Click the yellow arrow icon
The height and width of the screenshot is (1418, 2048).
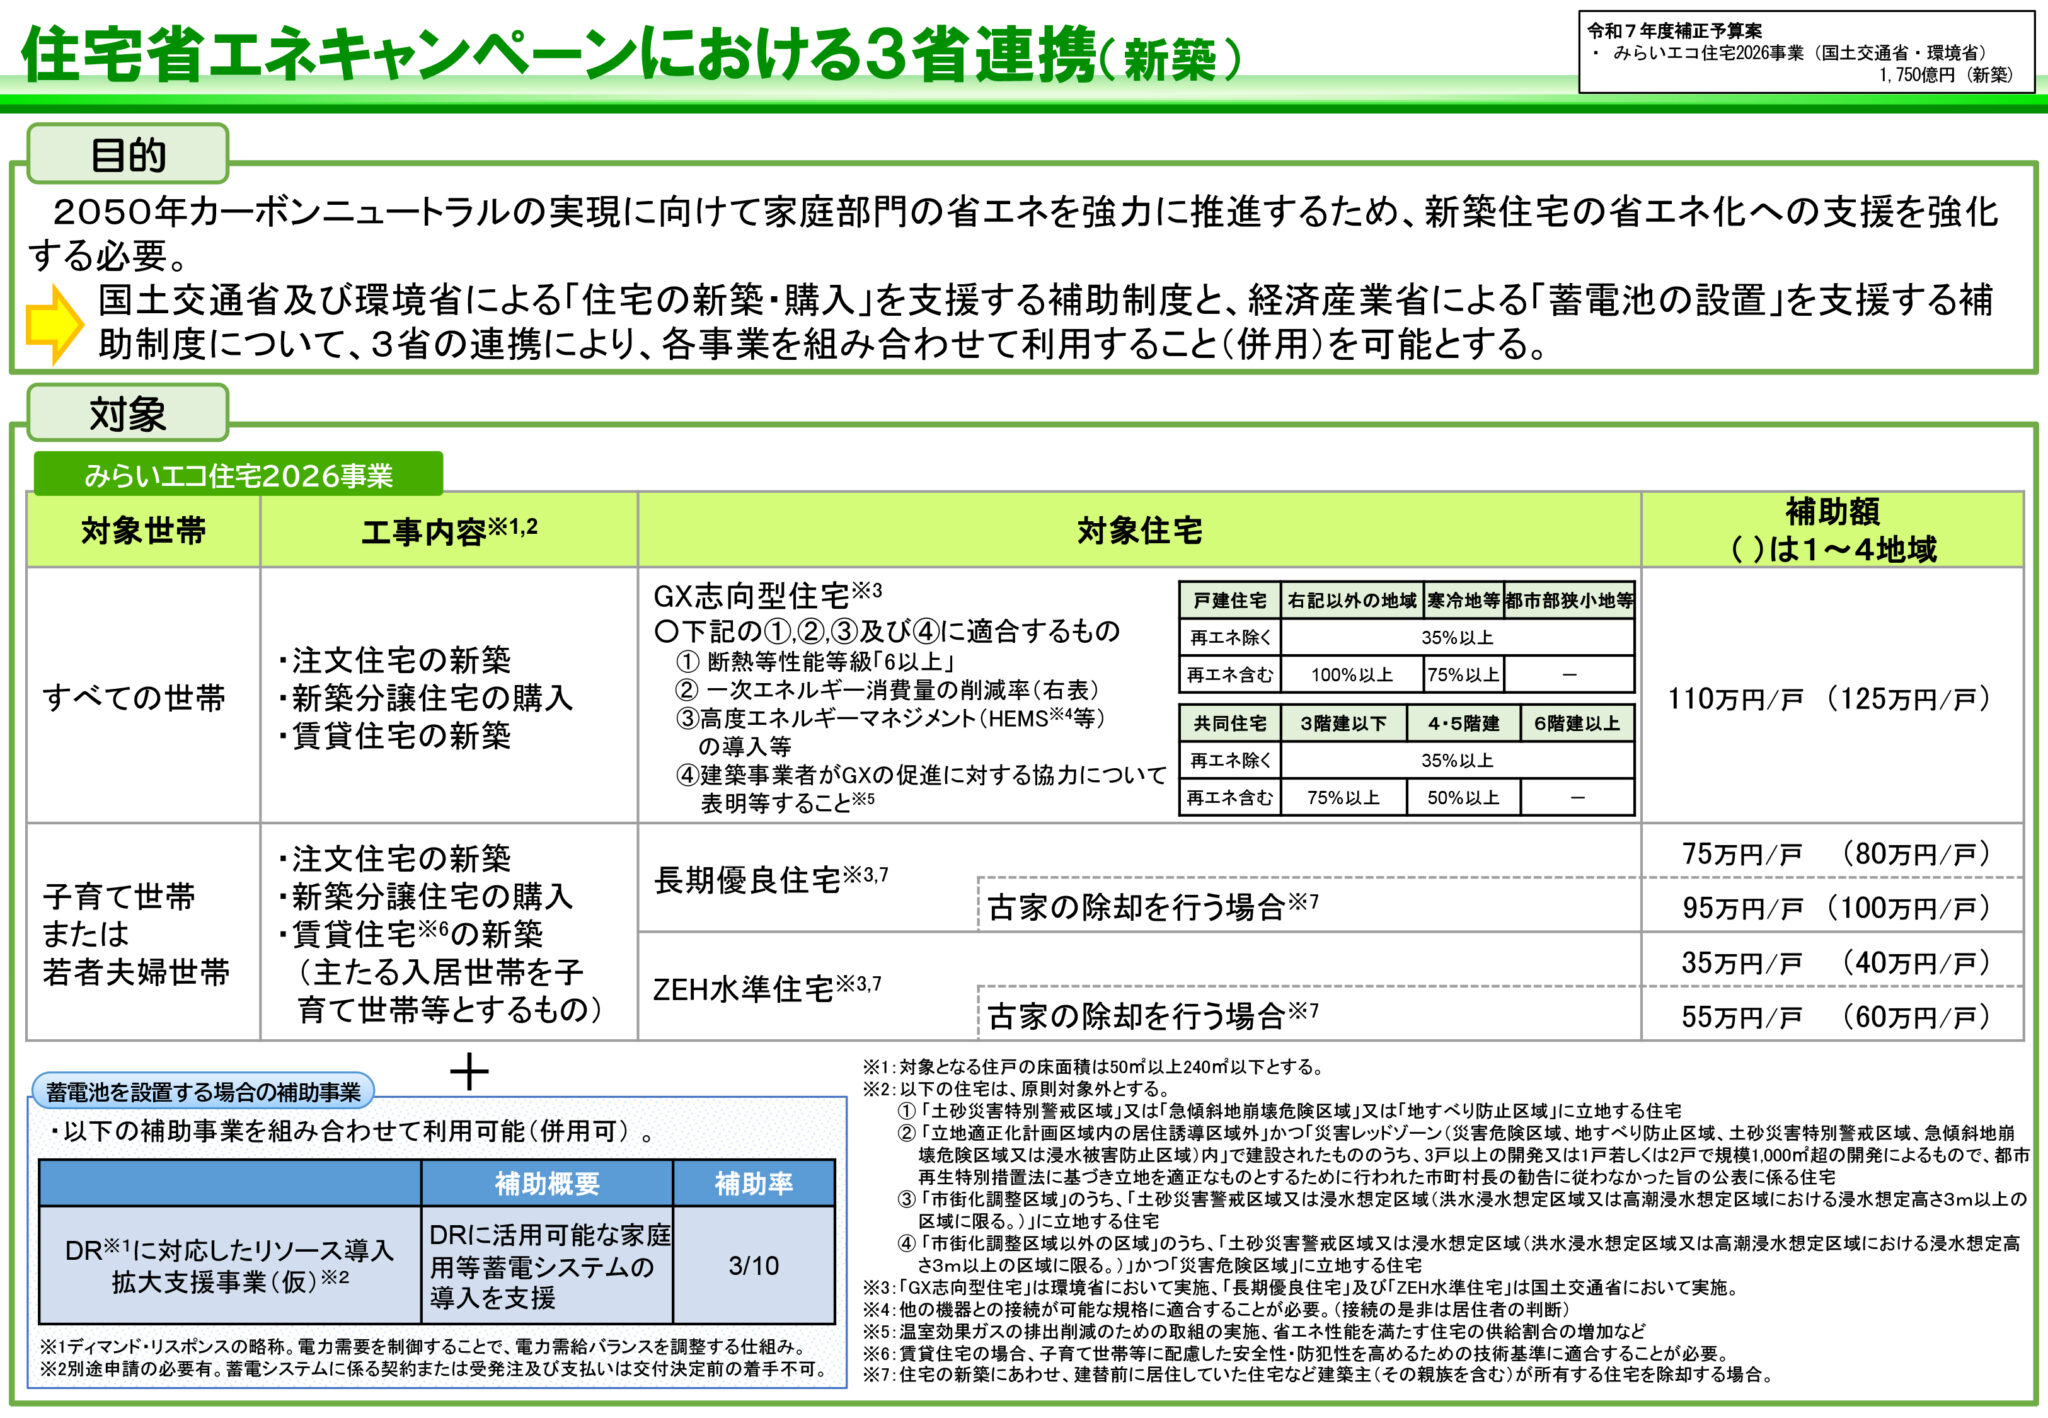(54, 324)
